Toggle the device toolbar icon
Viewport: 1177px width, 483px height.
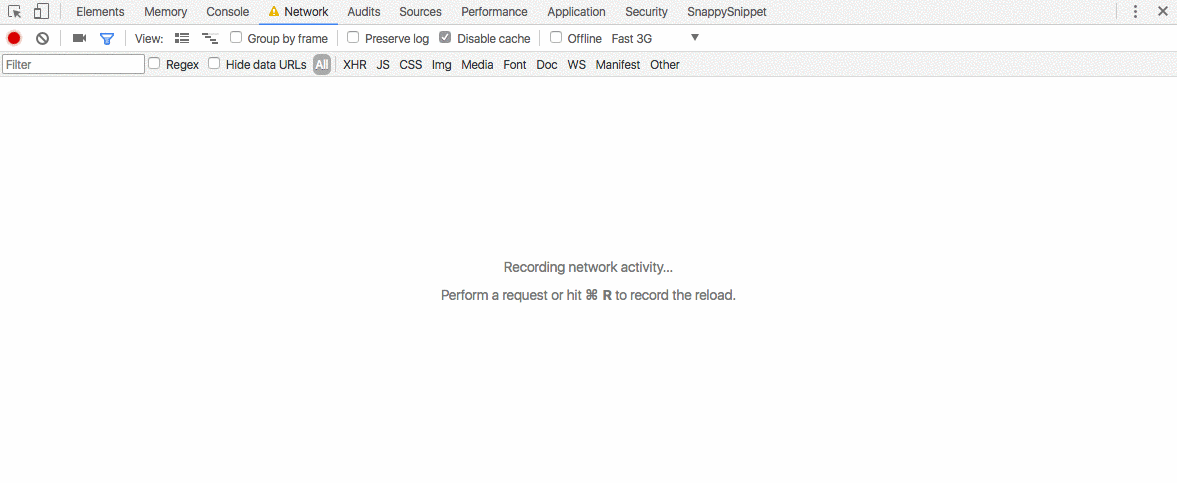(x=41, y=11)
